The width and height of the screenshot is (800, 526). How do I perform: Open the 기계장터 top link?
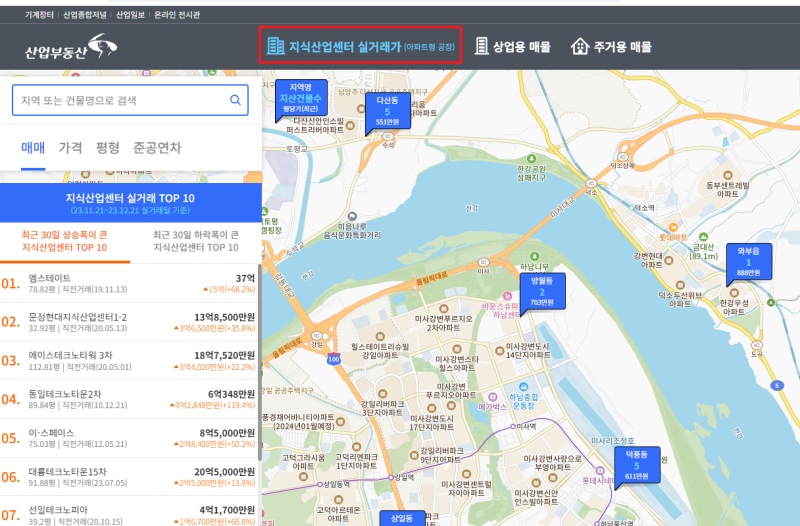(x=39, y=15)
